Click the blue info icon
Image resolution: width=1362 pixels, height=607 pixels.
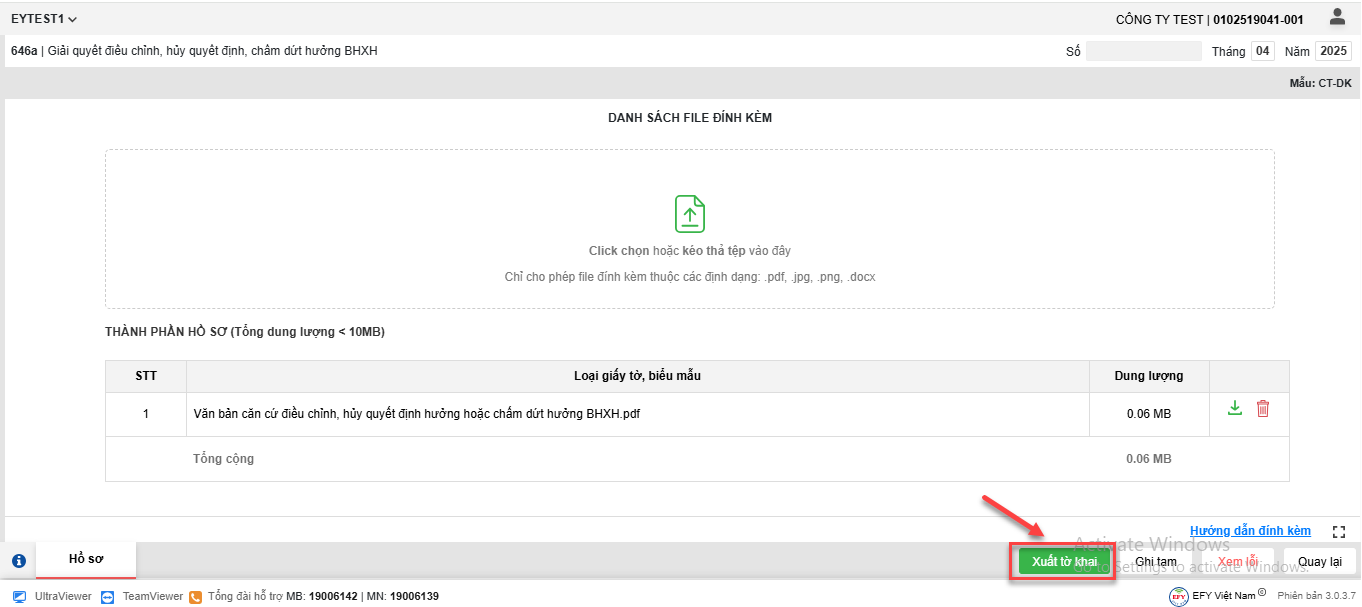(19, 561)
